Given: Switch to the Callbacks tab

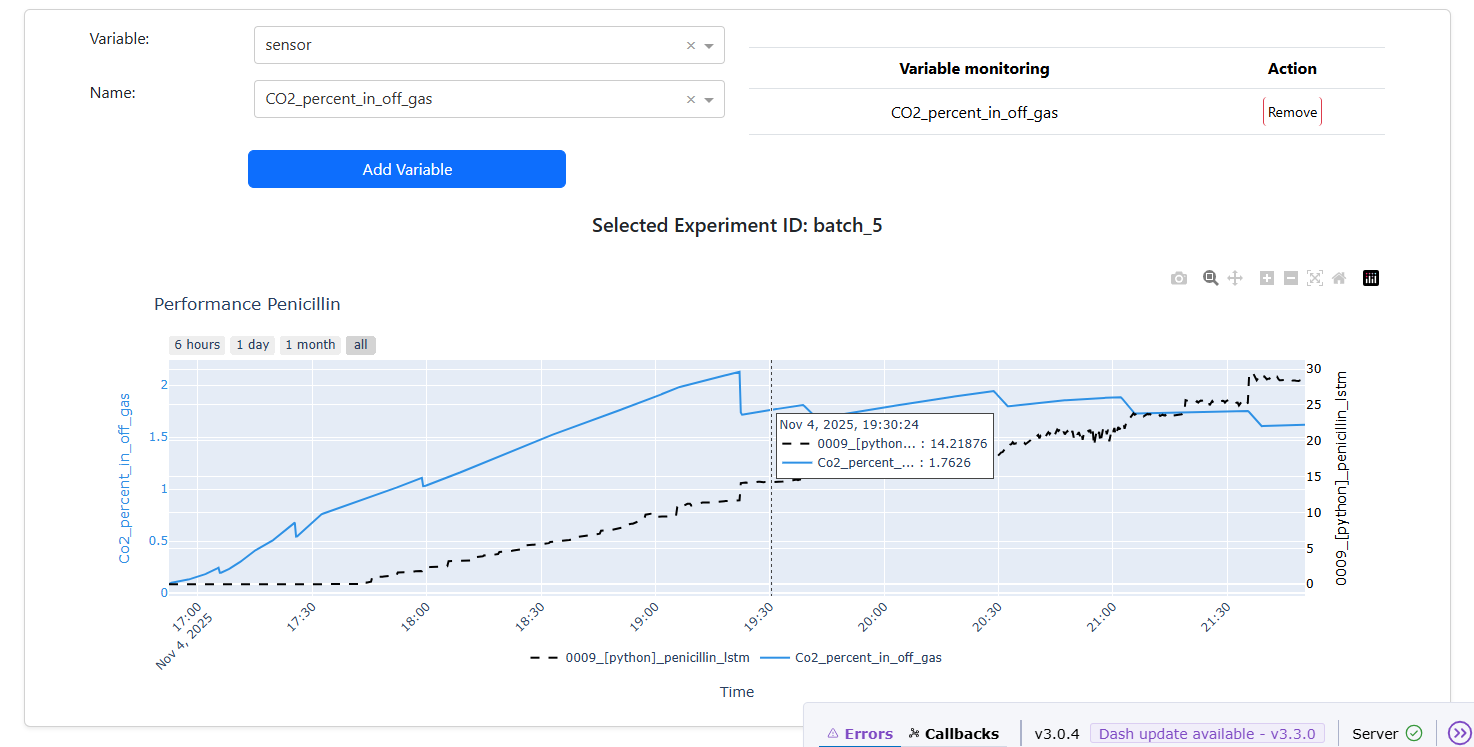Looking at the screenshot, I should pyautogui.click(x=953, y=733).
